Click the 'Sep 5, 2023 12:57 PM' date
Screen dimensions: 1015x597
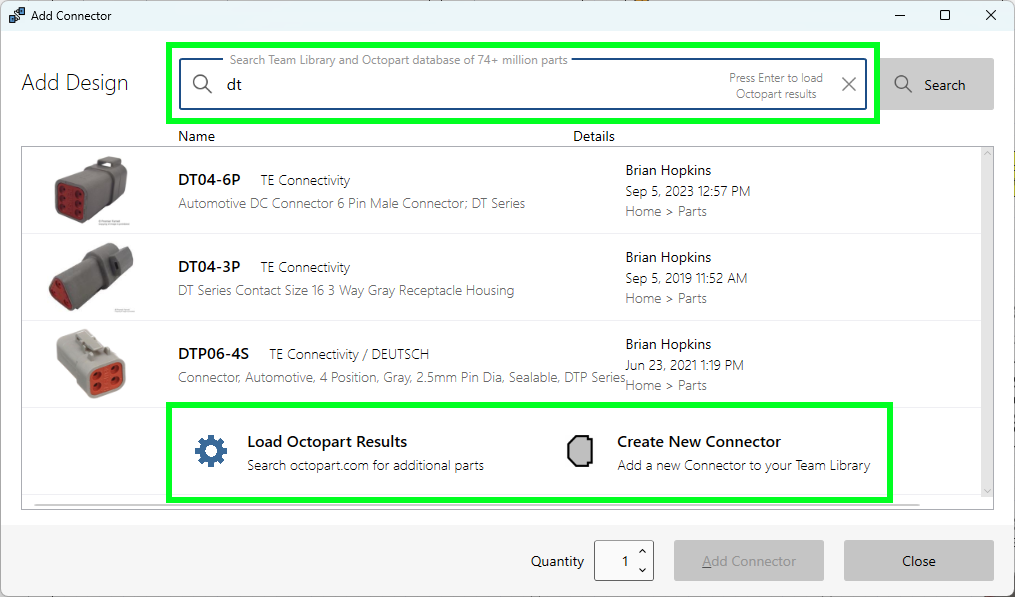point(687,191)
